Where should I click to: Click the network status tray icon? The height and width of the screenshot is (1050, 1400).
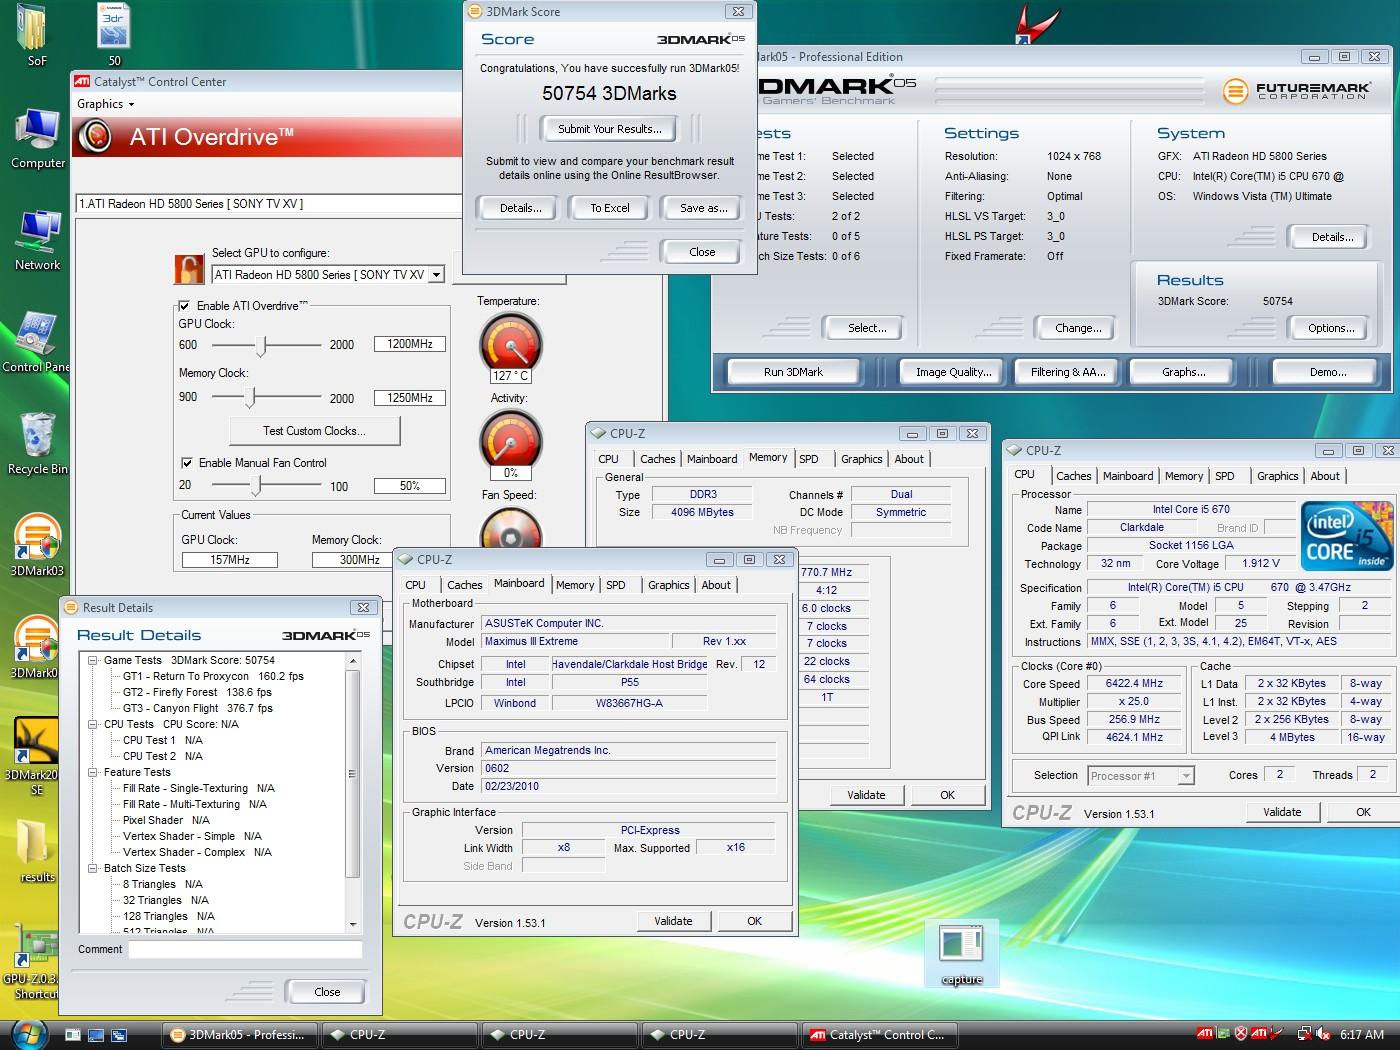(x=1304, y=1034)
